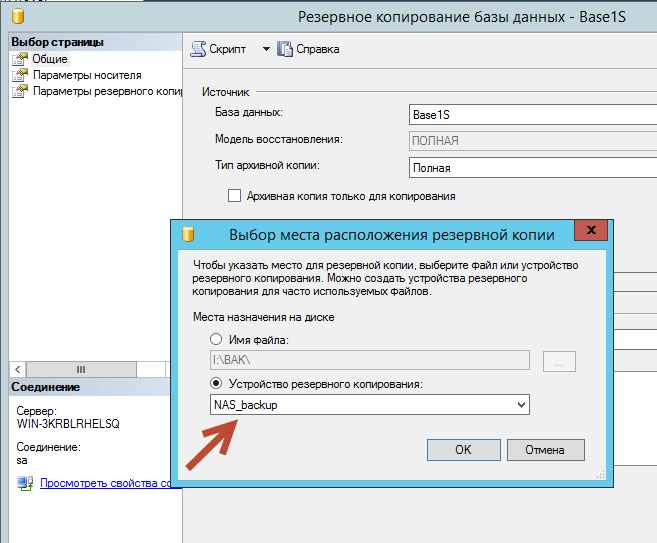Select the connection name sa
Viewport: 657px width, 543px height.
point(22,460)
